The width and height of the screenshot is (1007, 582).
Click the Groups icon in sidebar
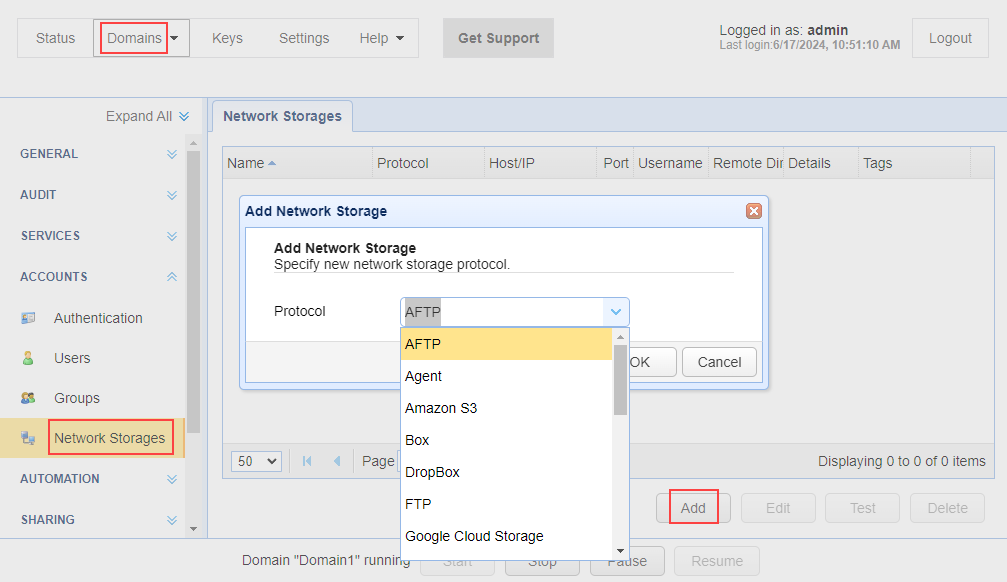pyautogui.click(x=28, y=398)
